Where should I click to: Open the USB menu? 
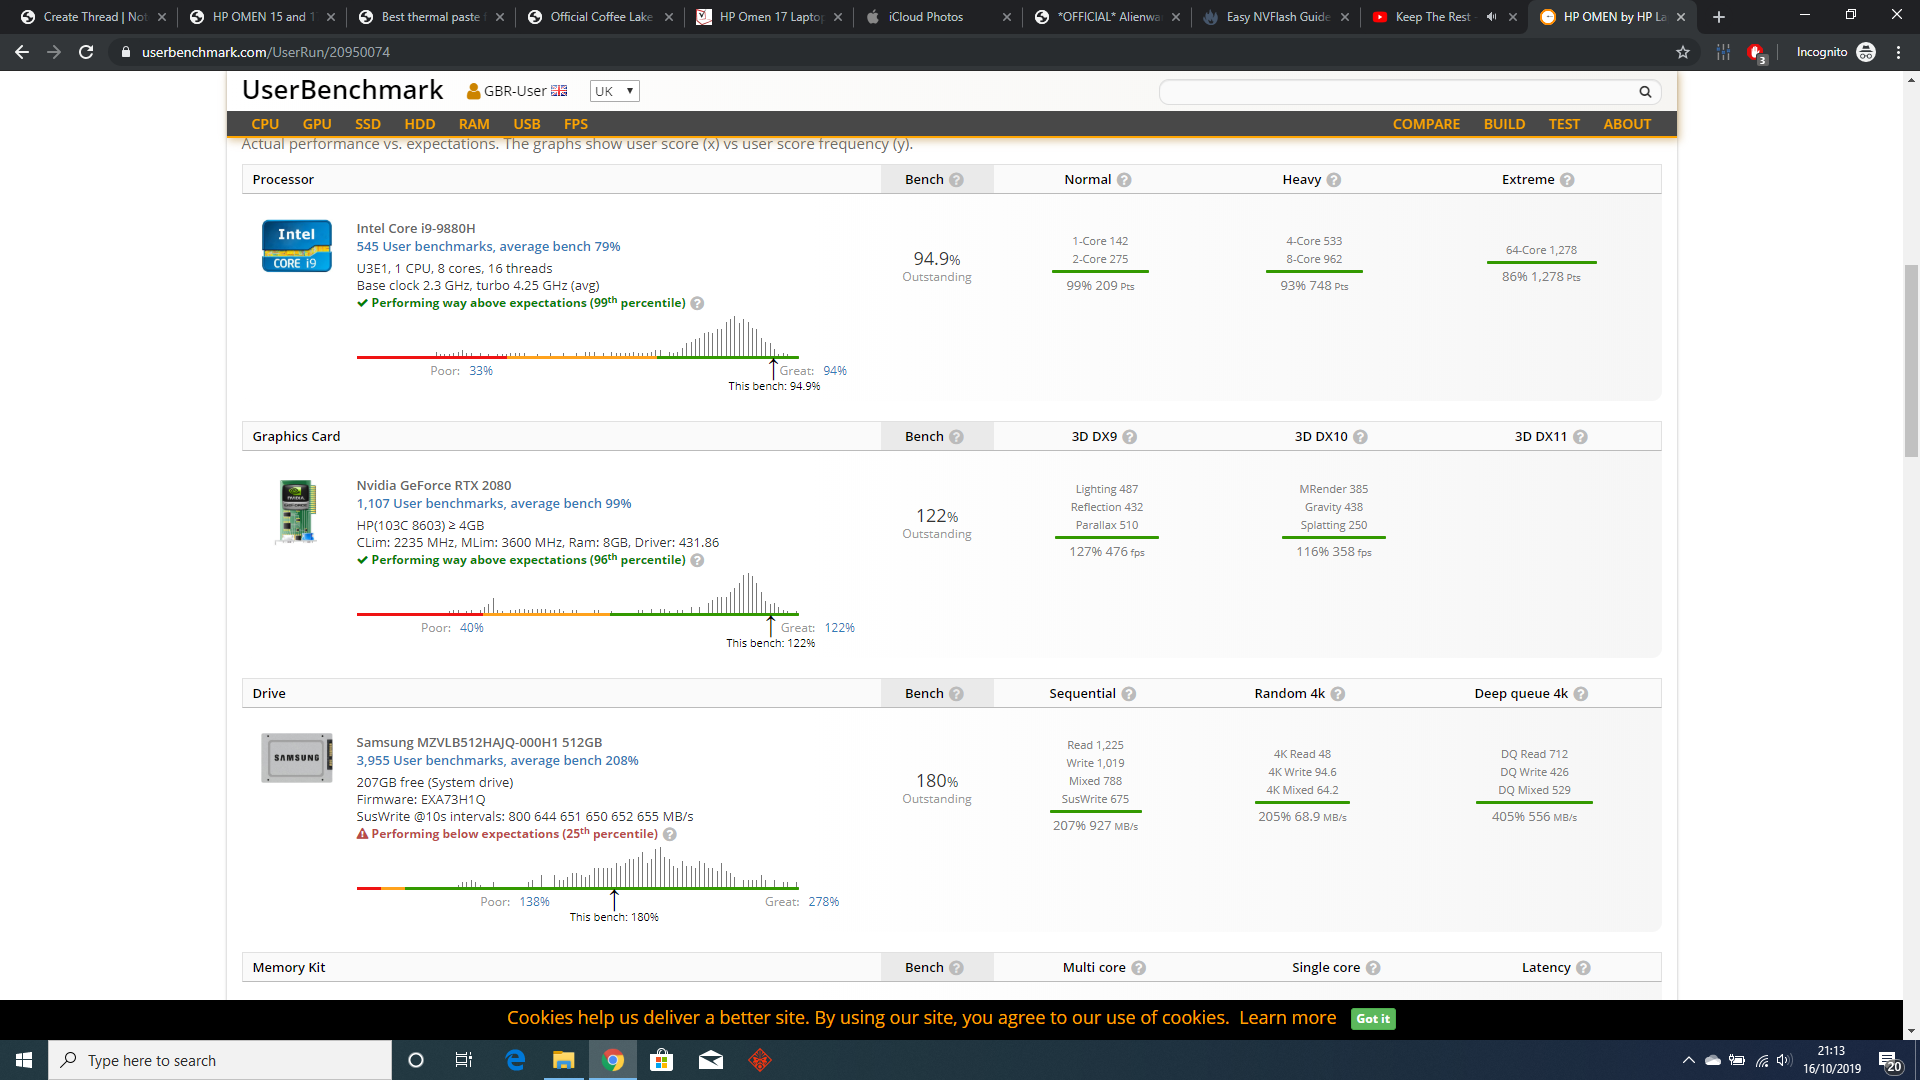527,124
